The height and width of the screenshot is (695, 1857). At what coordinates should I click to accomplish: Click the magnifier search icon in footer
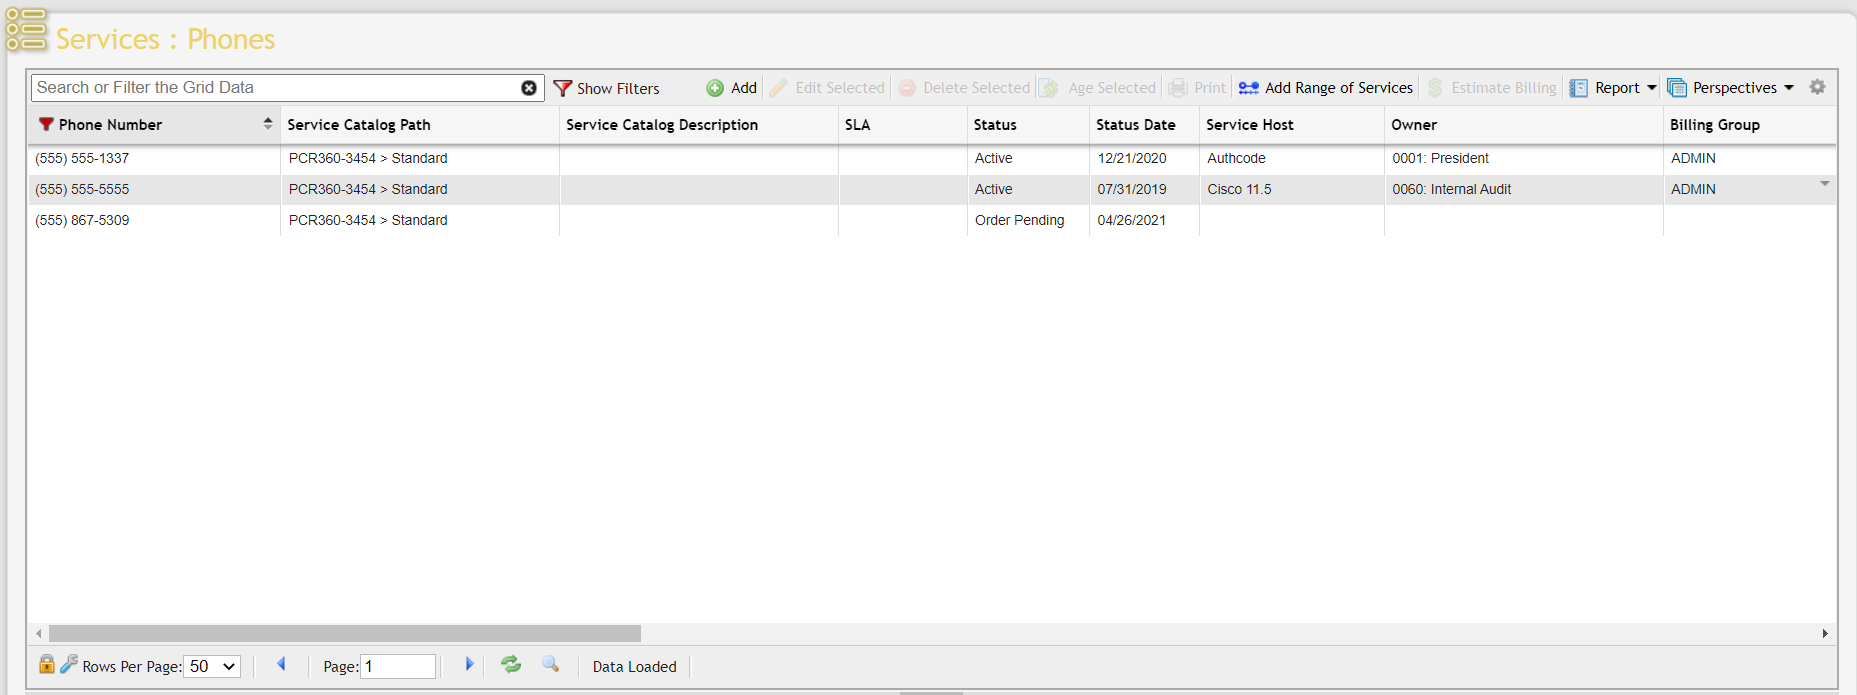coord(550,664)
